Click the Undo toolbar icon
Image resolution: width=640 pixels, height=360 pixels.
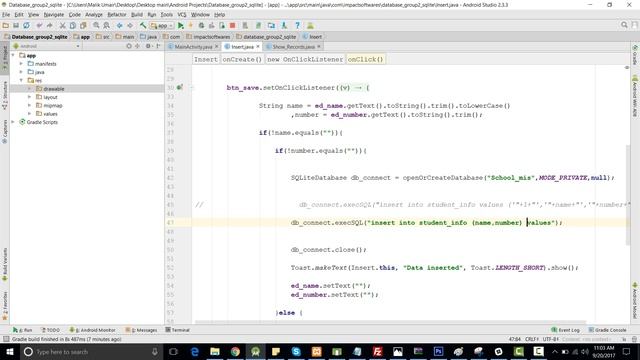coord(39,25)
